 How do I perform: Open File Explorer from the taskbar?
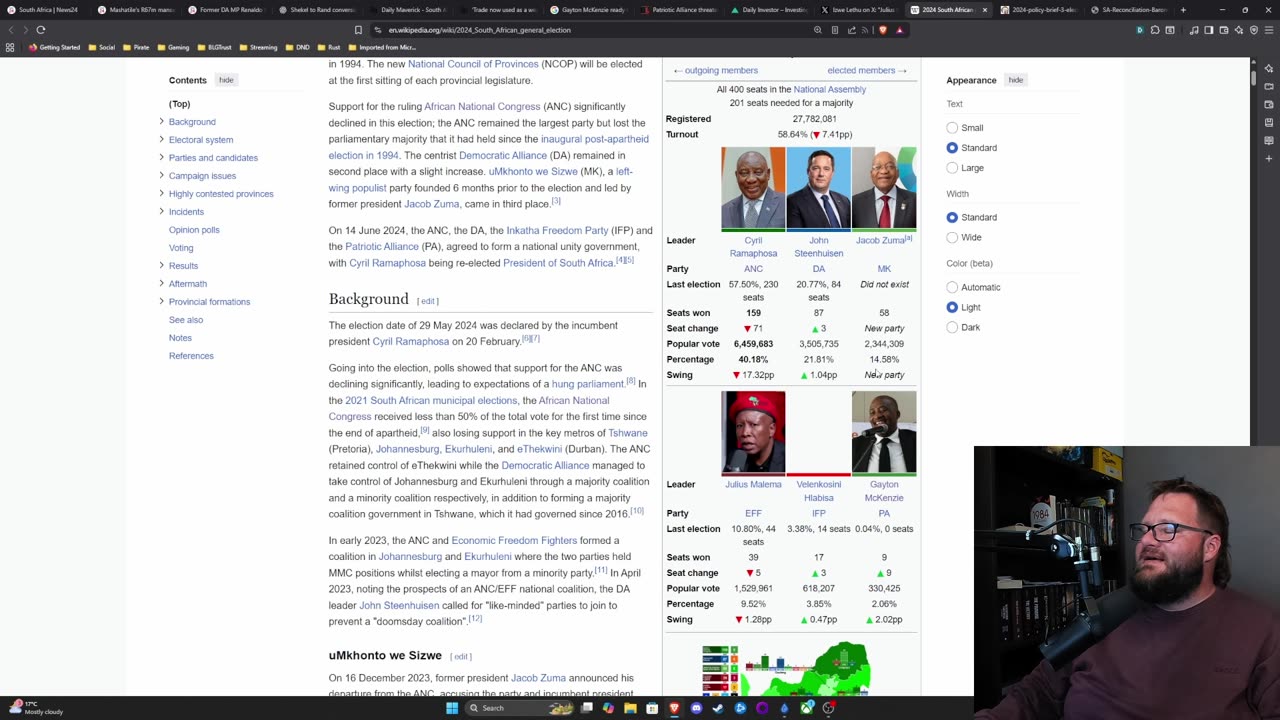click(x=630, y=708)
